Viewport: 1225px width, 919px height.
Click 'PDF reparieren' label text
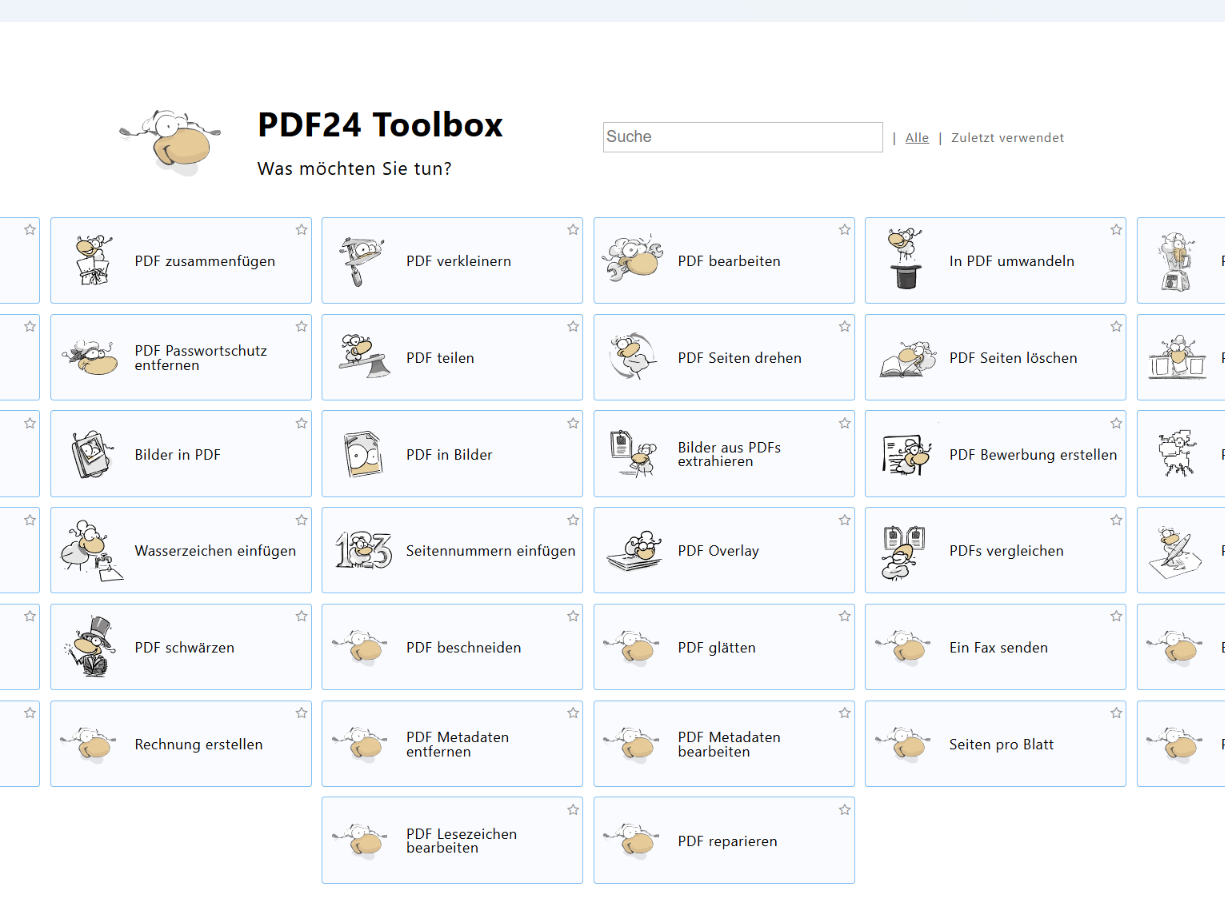point(727,842)
